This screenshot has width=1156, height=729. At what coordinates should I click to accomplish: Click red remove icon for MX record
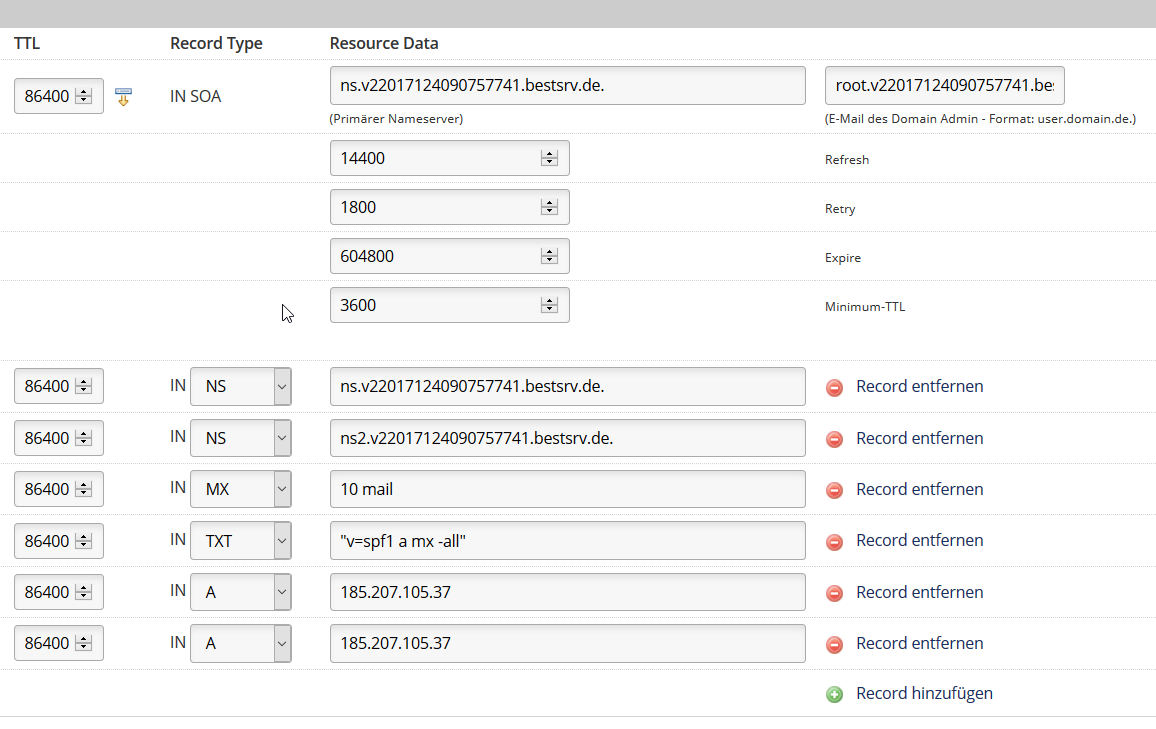[x=834, y=490]
